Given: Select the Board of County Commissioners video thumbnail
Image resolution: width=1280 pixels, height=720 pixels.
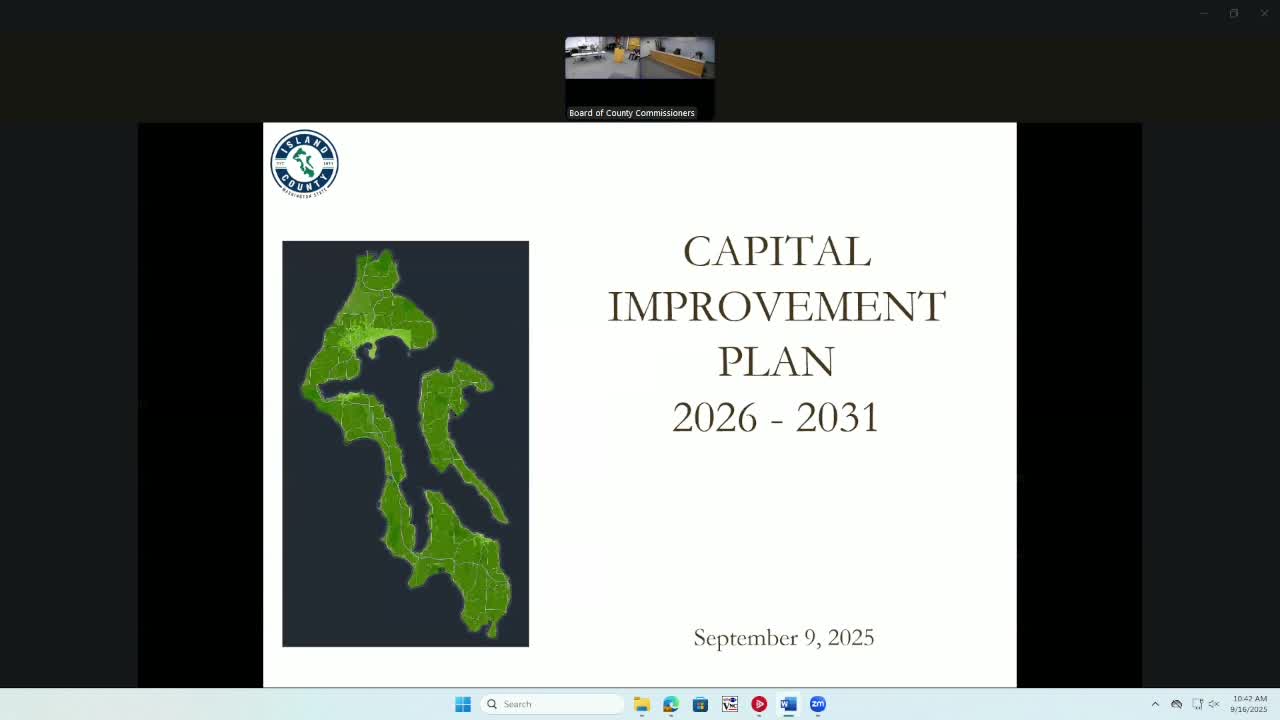Looking at the screenshot, I should tap(639, 58).
